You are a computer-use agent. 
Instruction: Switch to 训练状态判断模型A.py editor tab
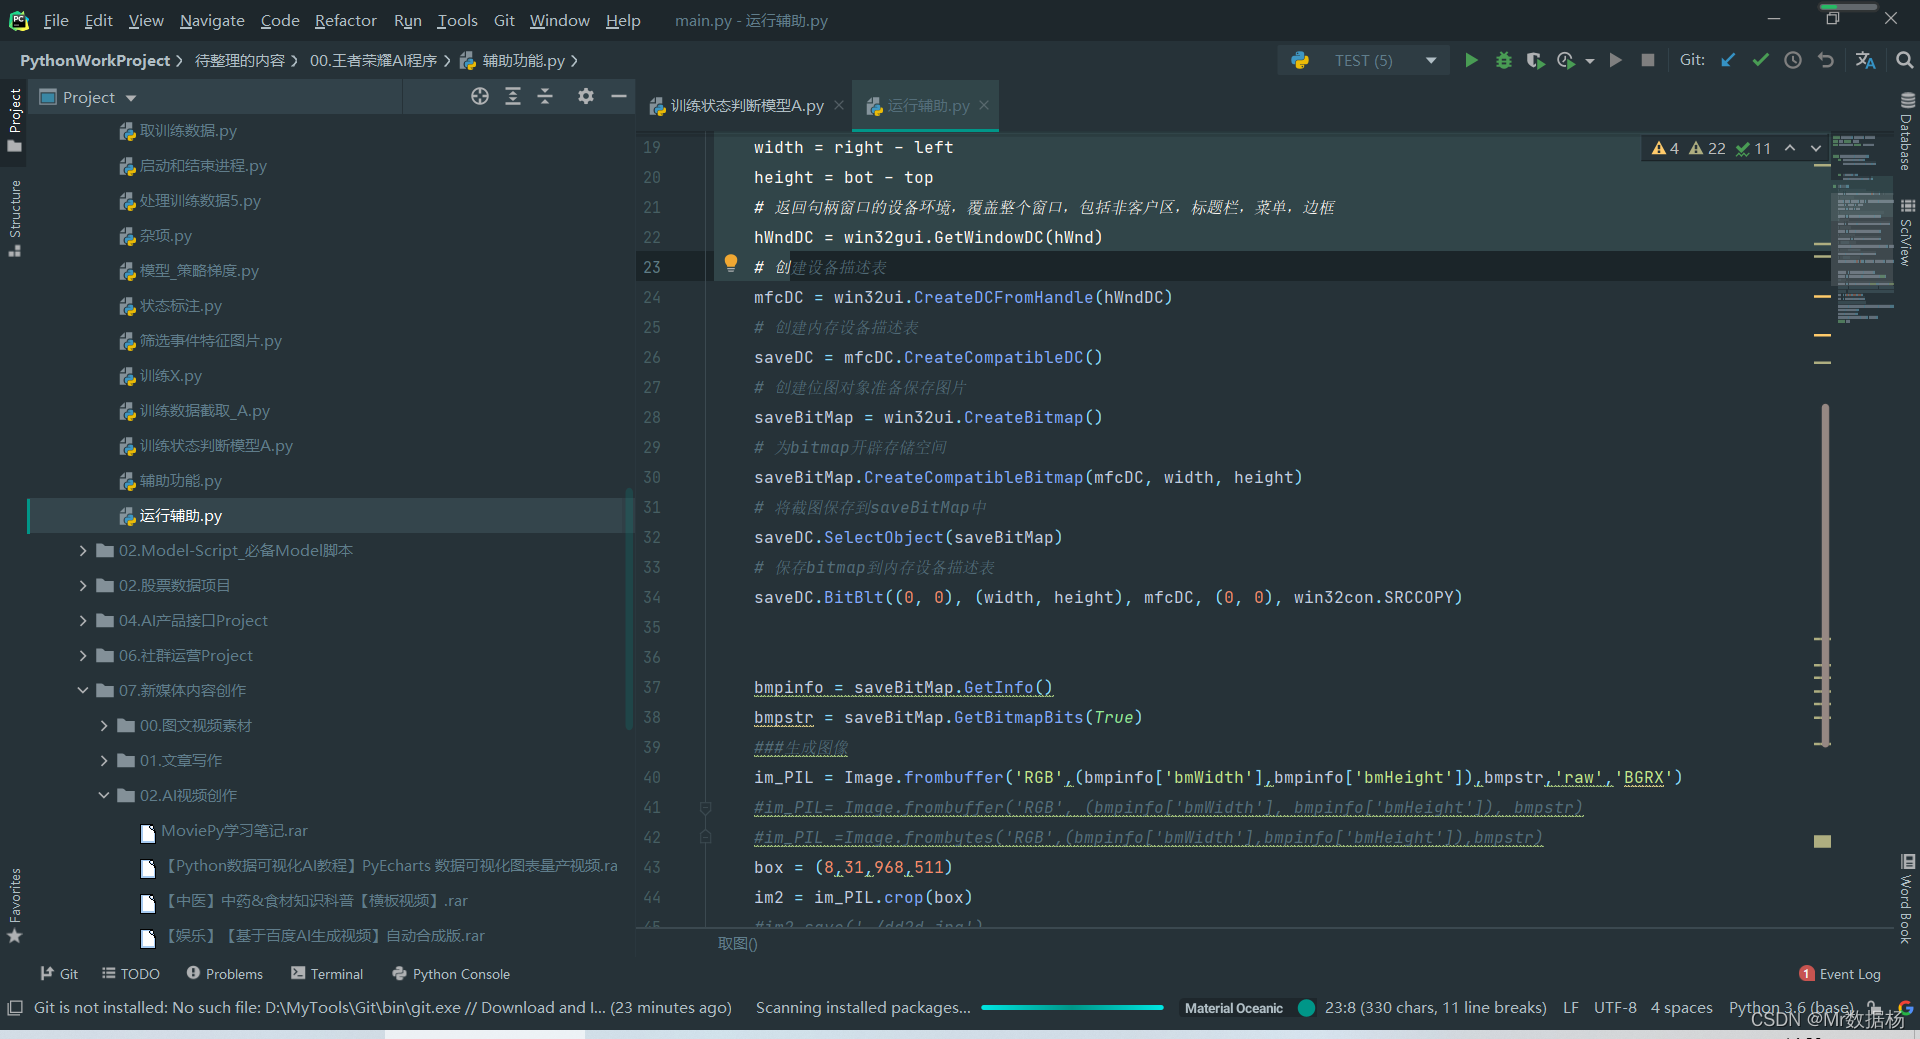point(738,105)
